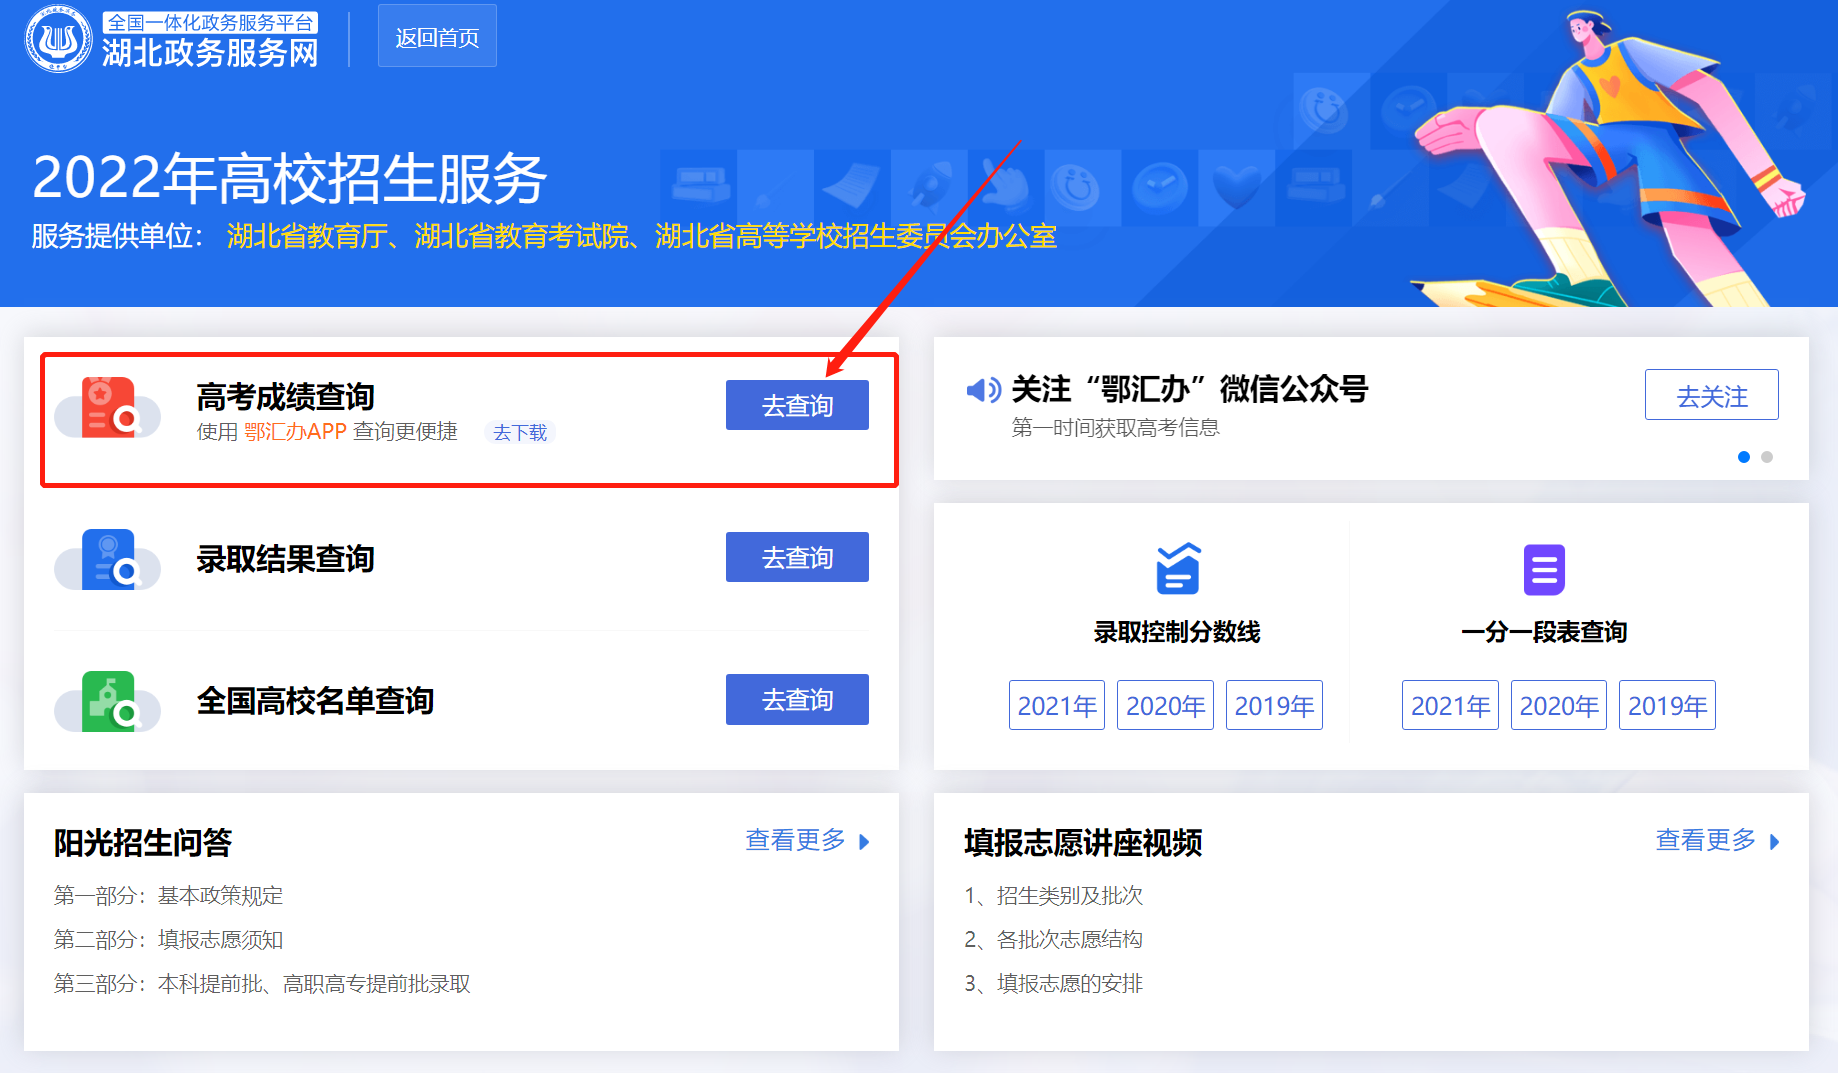Click the 高考成绩查询 heading
This screenshot has width=1838, height=1073.
point(286,397)
